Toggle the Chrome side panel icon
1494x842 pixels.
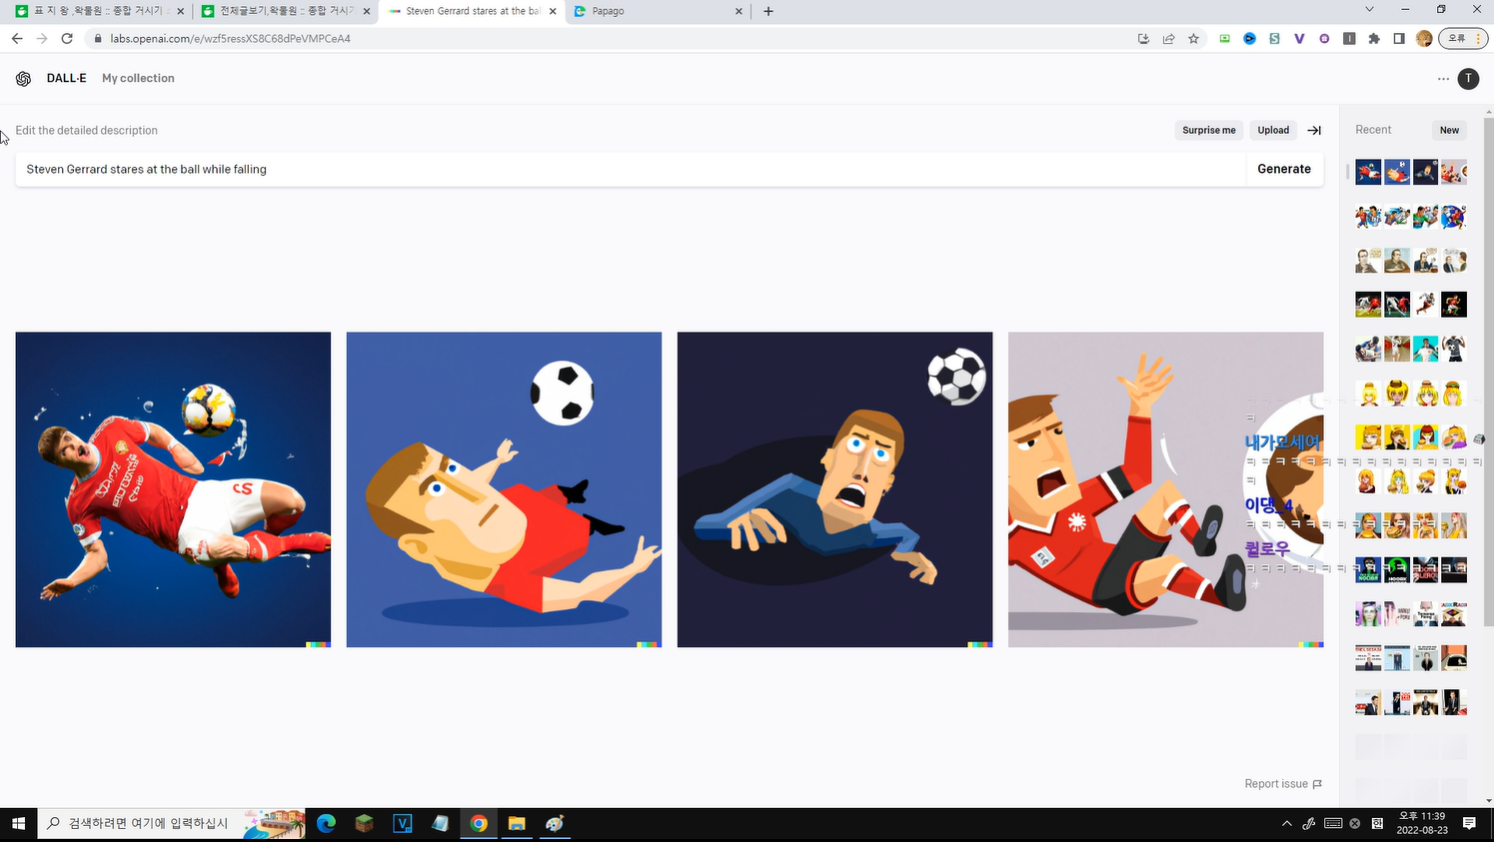click(1399, 38)
